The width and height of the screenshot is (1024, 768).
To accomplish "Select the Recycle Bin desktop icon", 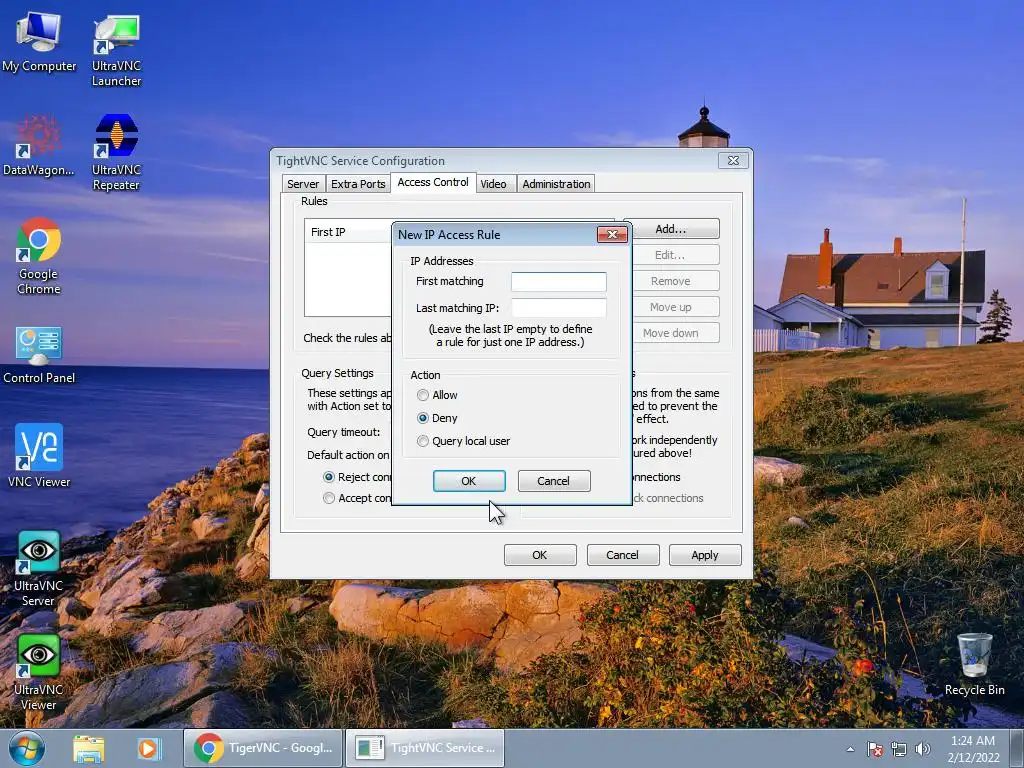I will pos(974,664).
